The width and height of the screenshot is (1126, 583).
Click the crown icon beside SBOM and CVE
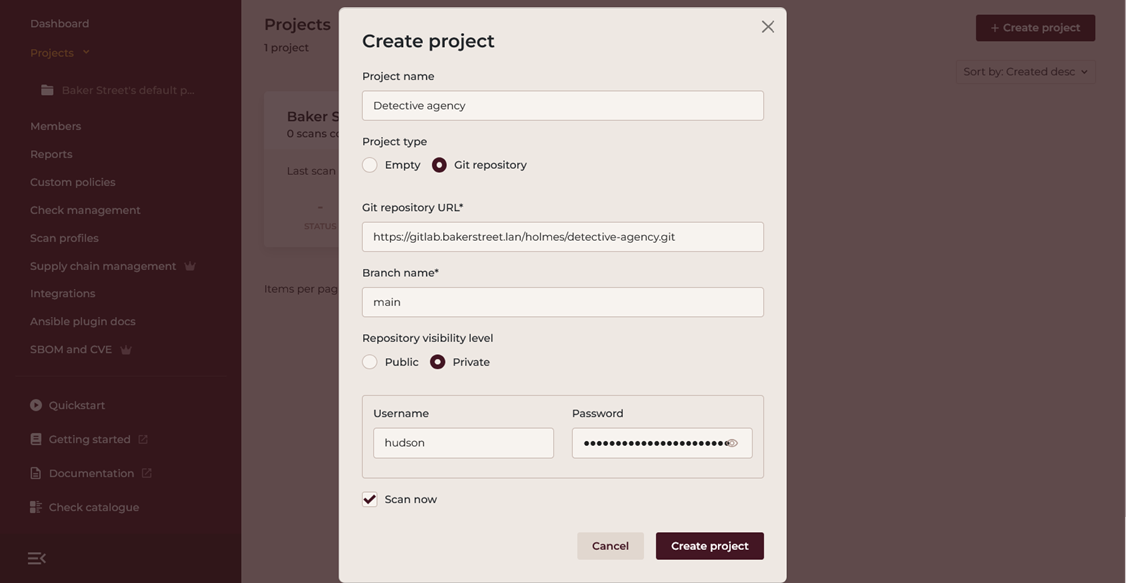tap(126, 350)
